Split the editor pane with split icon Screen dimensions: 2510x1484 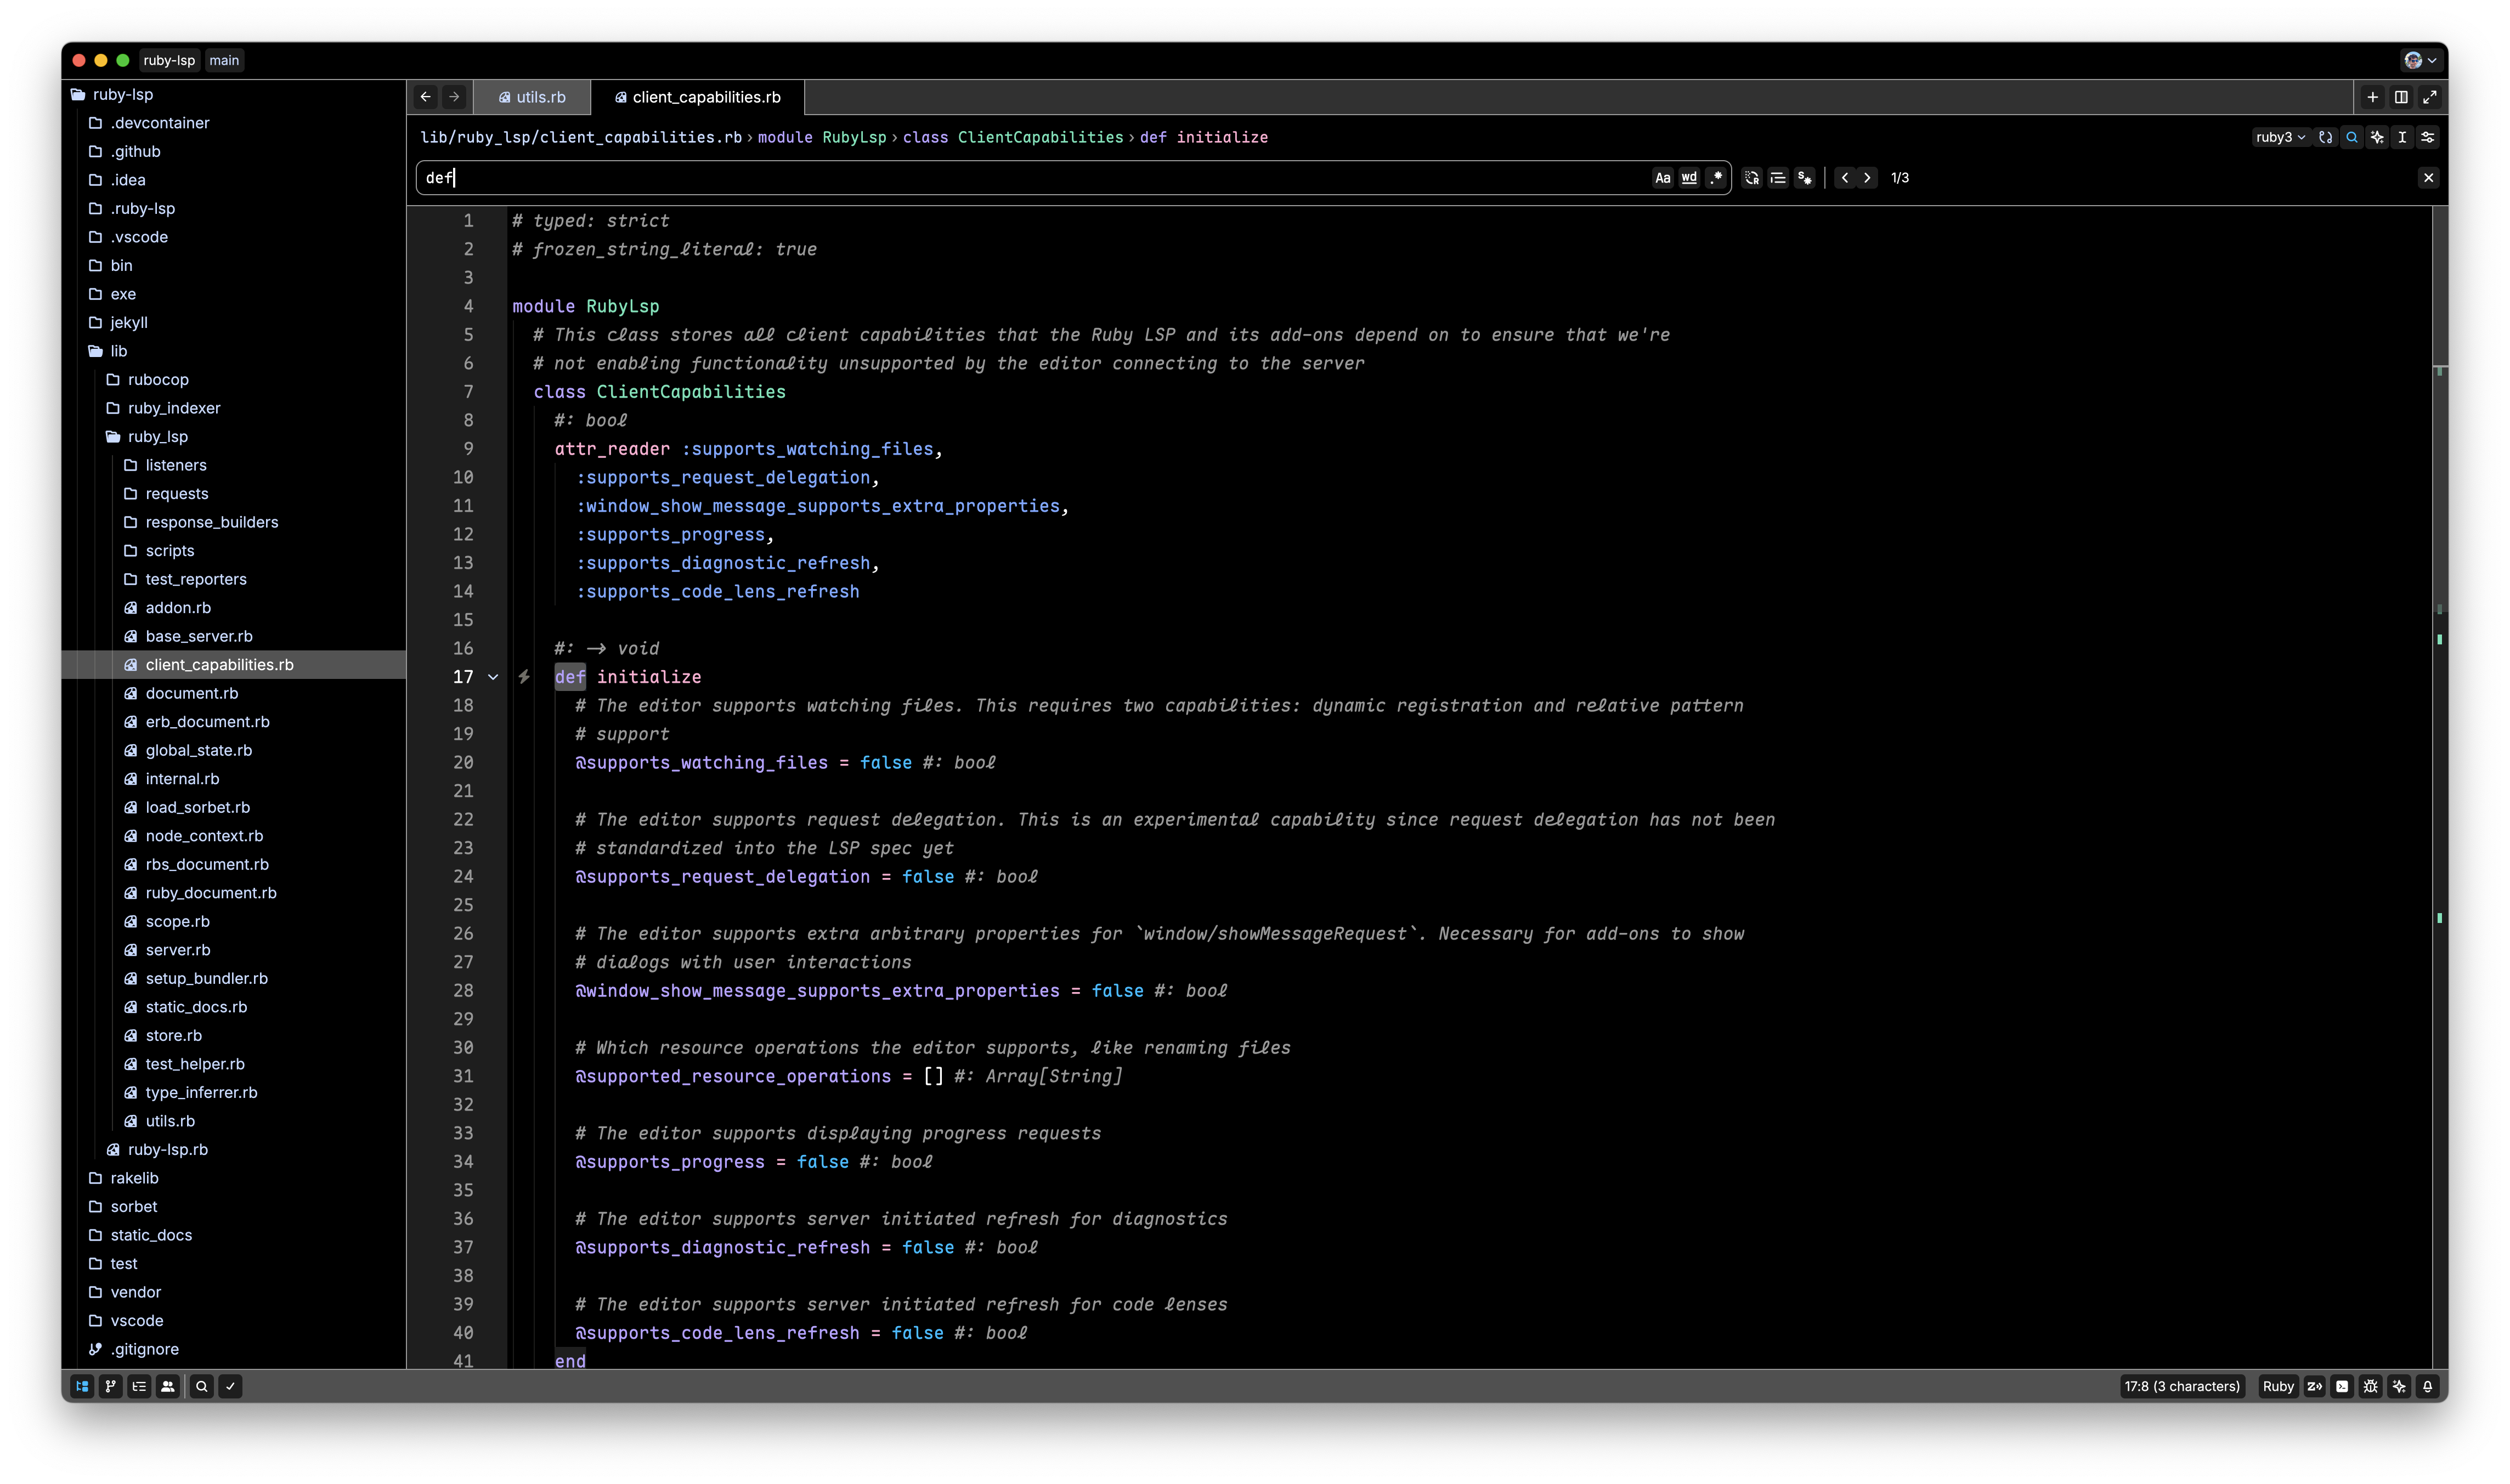click(x=2401, y=97)
